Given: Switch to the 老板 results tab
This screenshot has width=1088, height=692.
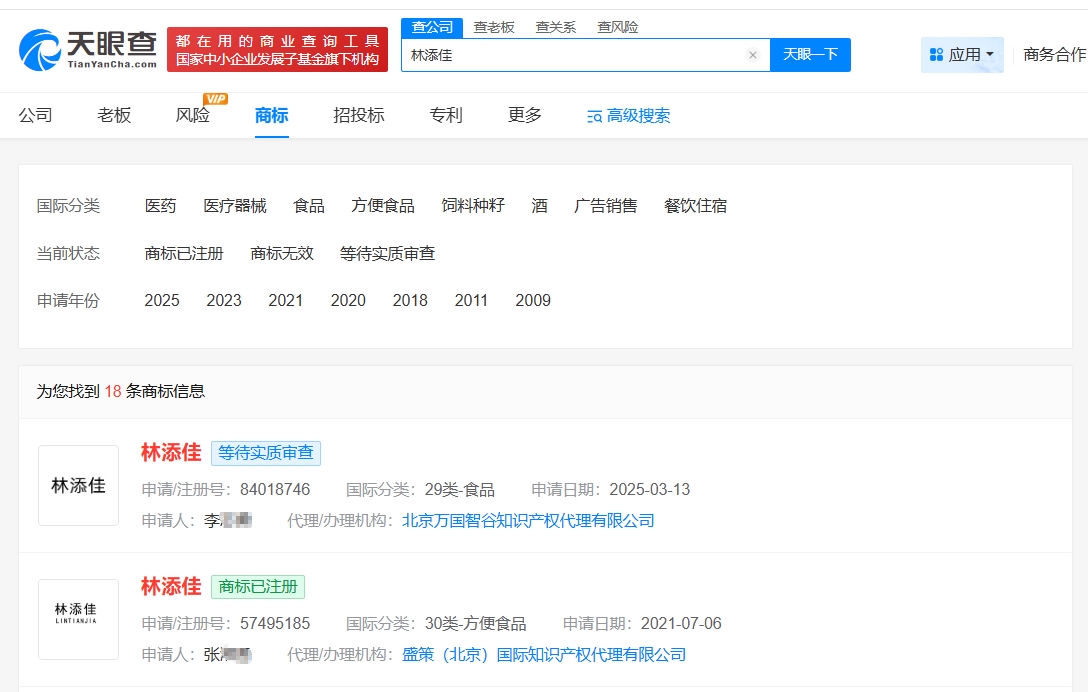Looking at the screenshot, I should pyautogui.click(x=114, y=115).
